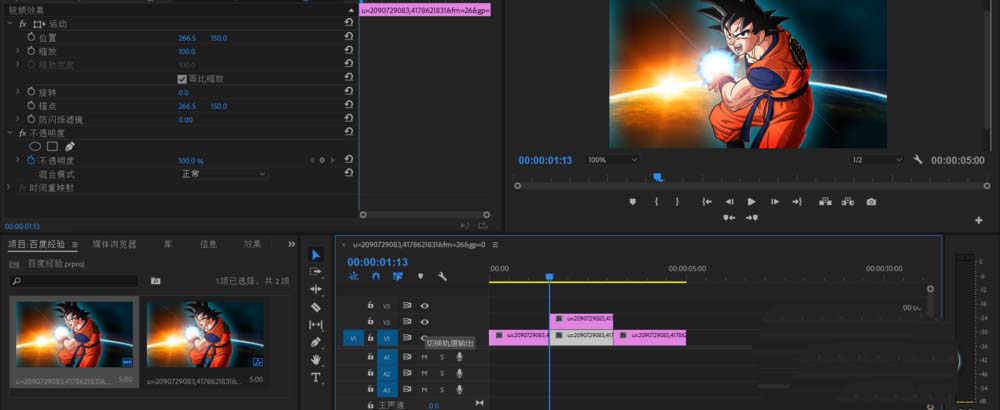Viewport: 1000px width, 410px height.
Task: Mute audio track A1
Action: [x=424, y=357]
